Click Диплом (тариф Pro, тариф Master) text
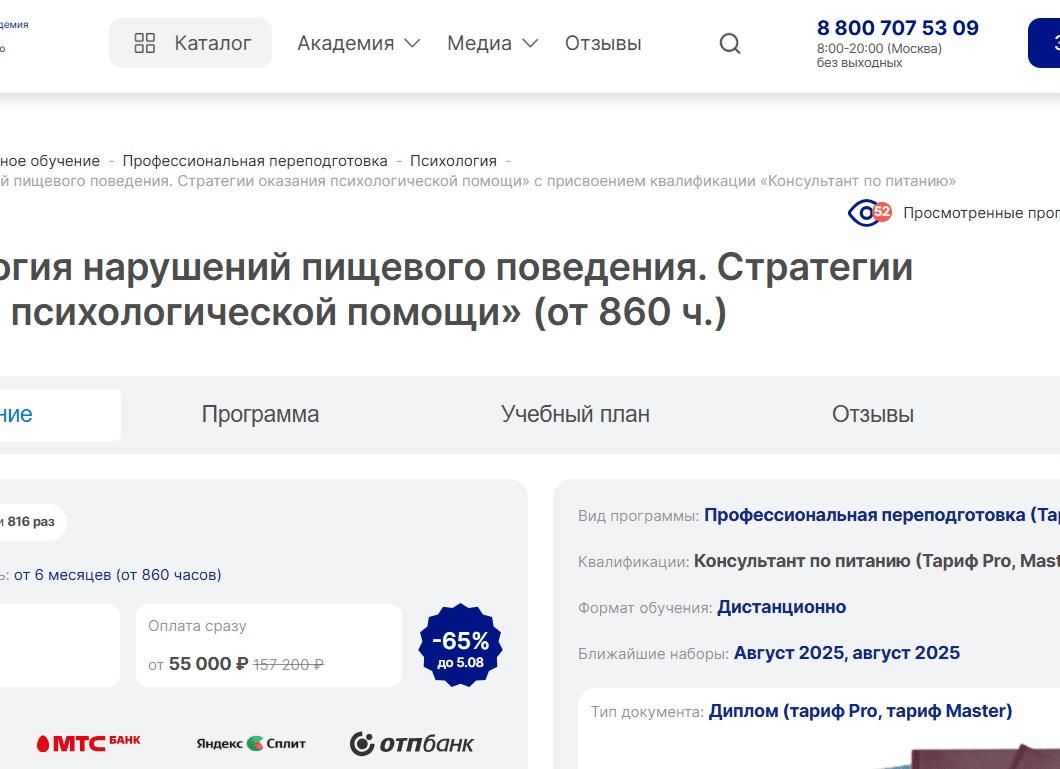Screen dimensions: 1060x769 pyautogui.click(x=860, y=711)
